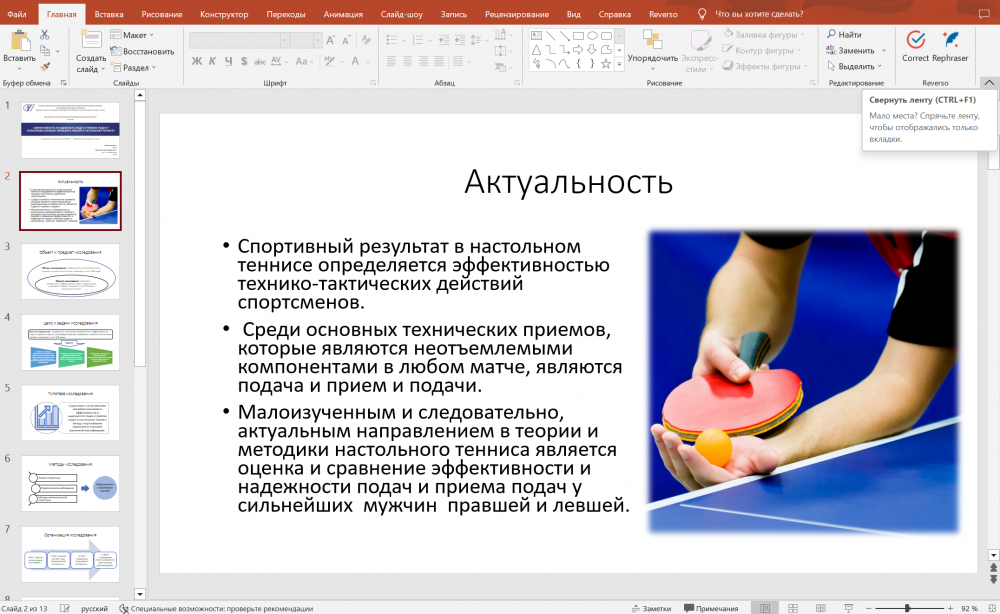The image size is (1000, 614).
Task: Click the zoom percentage 92 %
Action: 969,608
